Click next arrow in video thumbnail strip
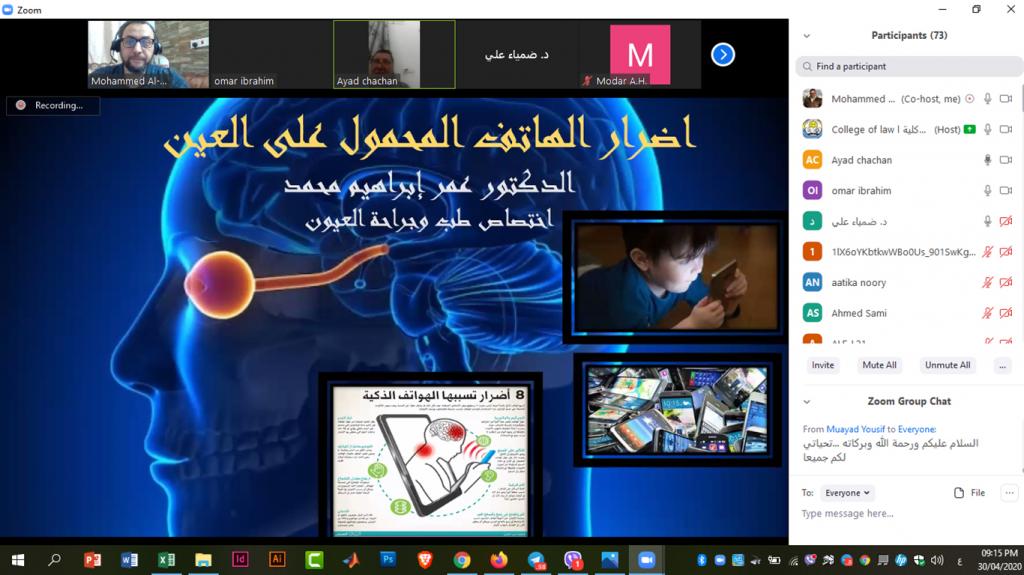This screenshot has width=1024, height=575. coord(723,55)
